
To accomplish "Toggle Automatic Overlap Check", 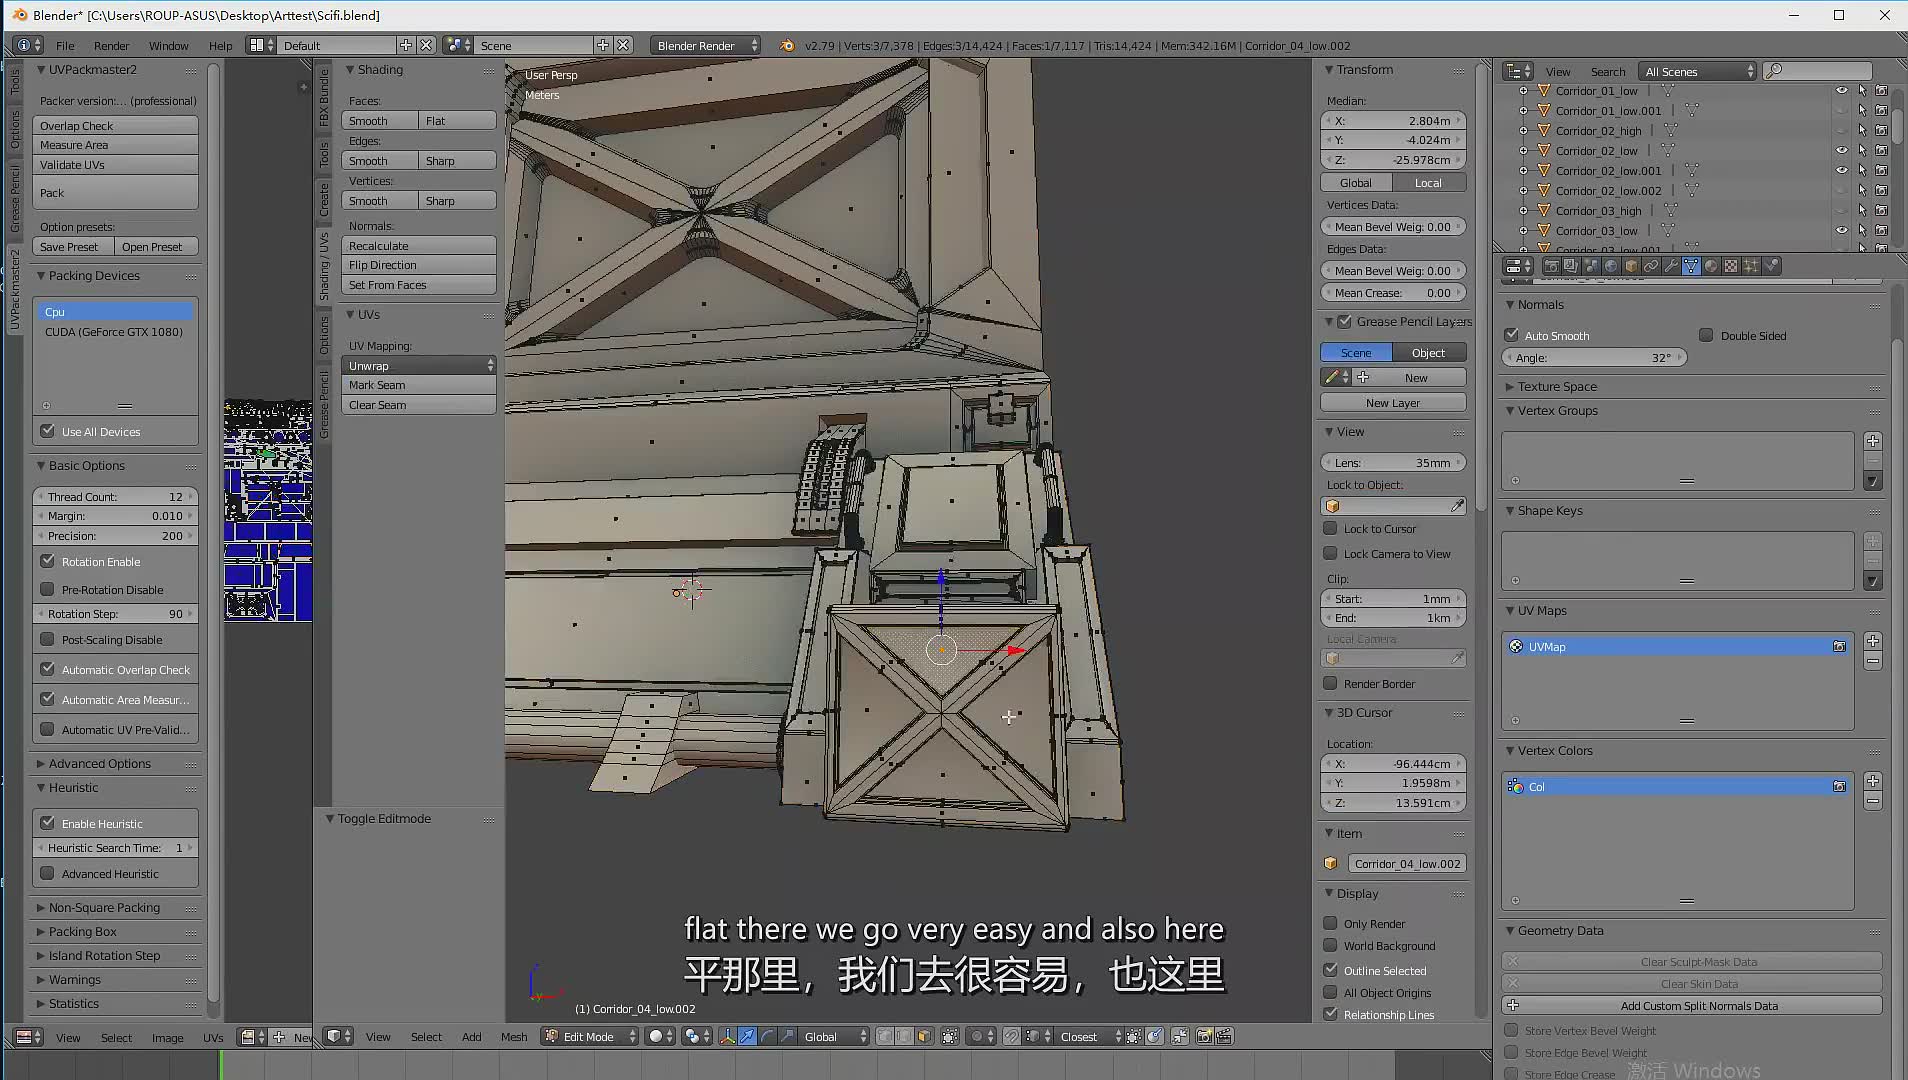I will [47, 669].
